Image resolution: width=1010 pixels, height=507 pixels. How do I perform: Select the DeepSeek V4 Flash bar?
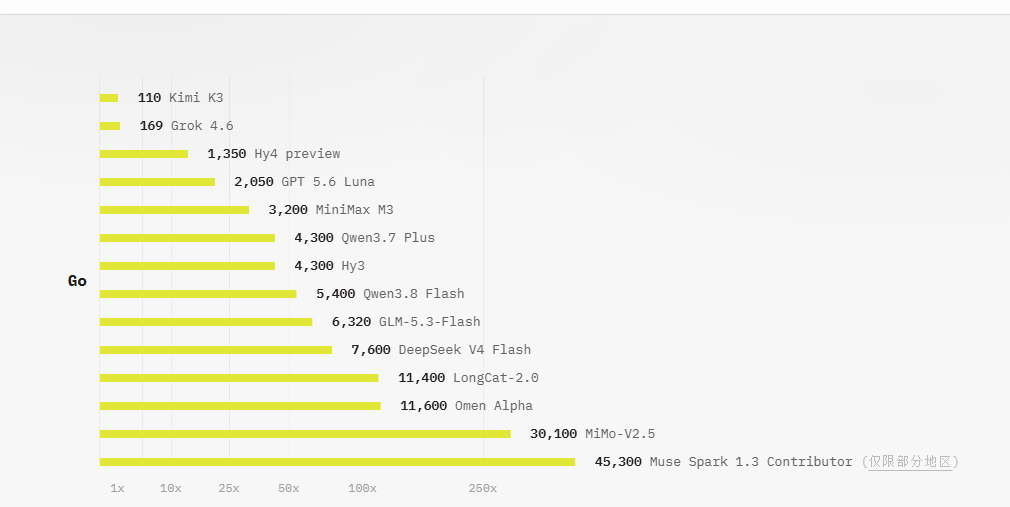[x=216, y=350]
